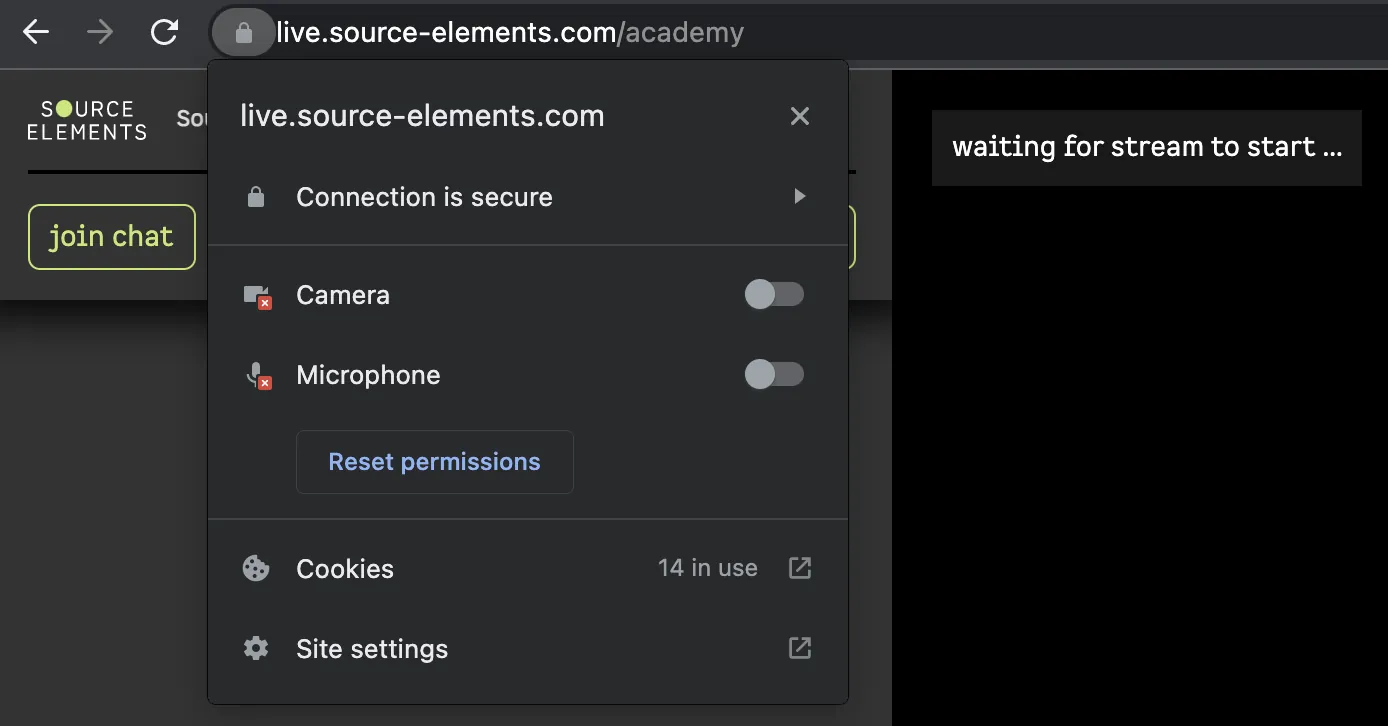Enable the Camera permission toggle
This screenshot has height=726, width=1388.
tap(774, 294)
